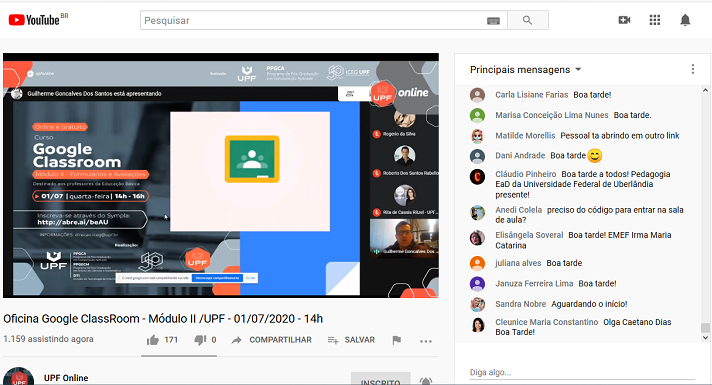712x385 pixels.
Task: Open the UPF Online channel name link
Action: (x=66, y=378)
